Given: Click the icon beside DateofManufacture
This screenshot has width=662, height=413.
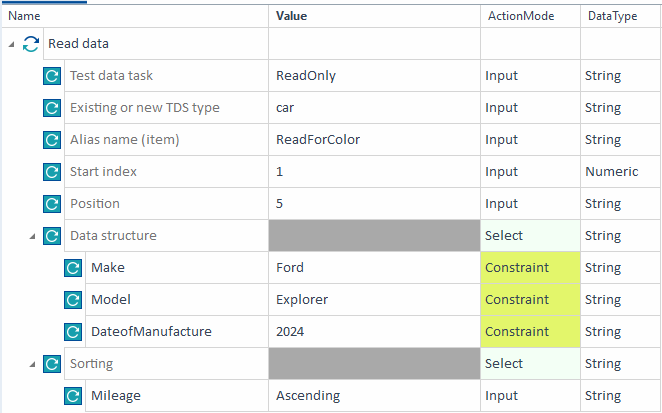Looking at the screenshot, I should tap(73, 332).
